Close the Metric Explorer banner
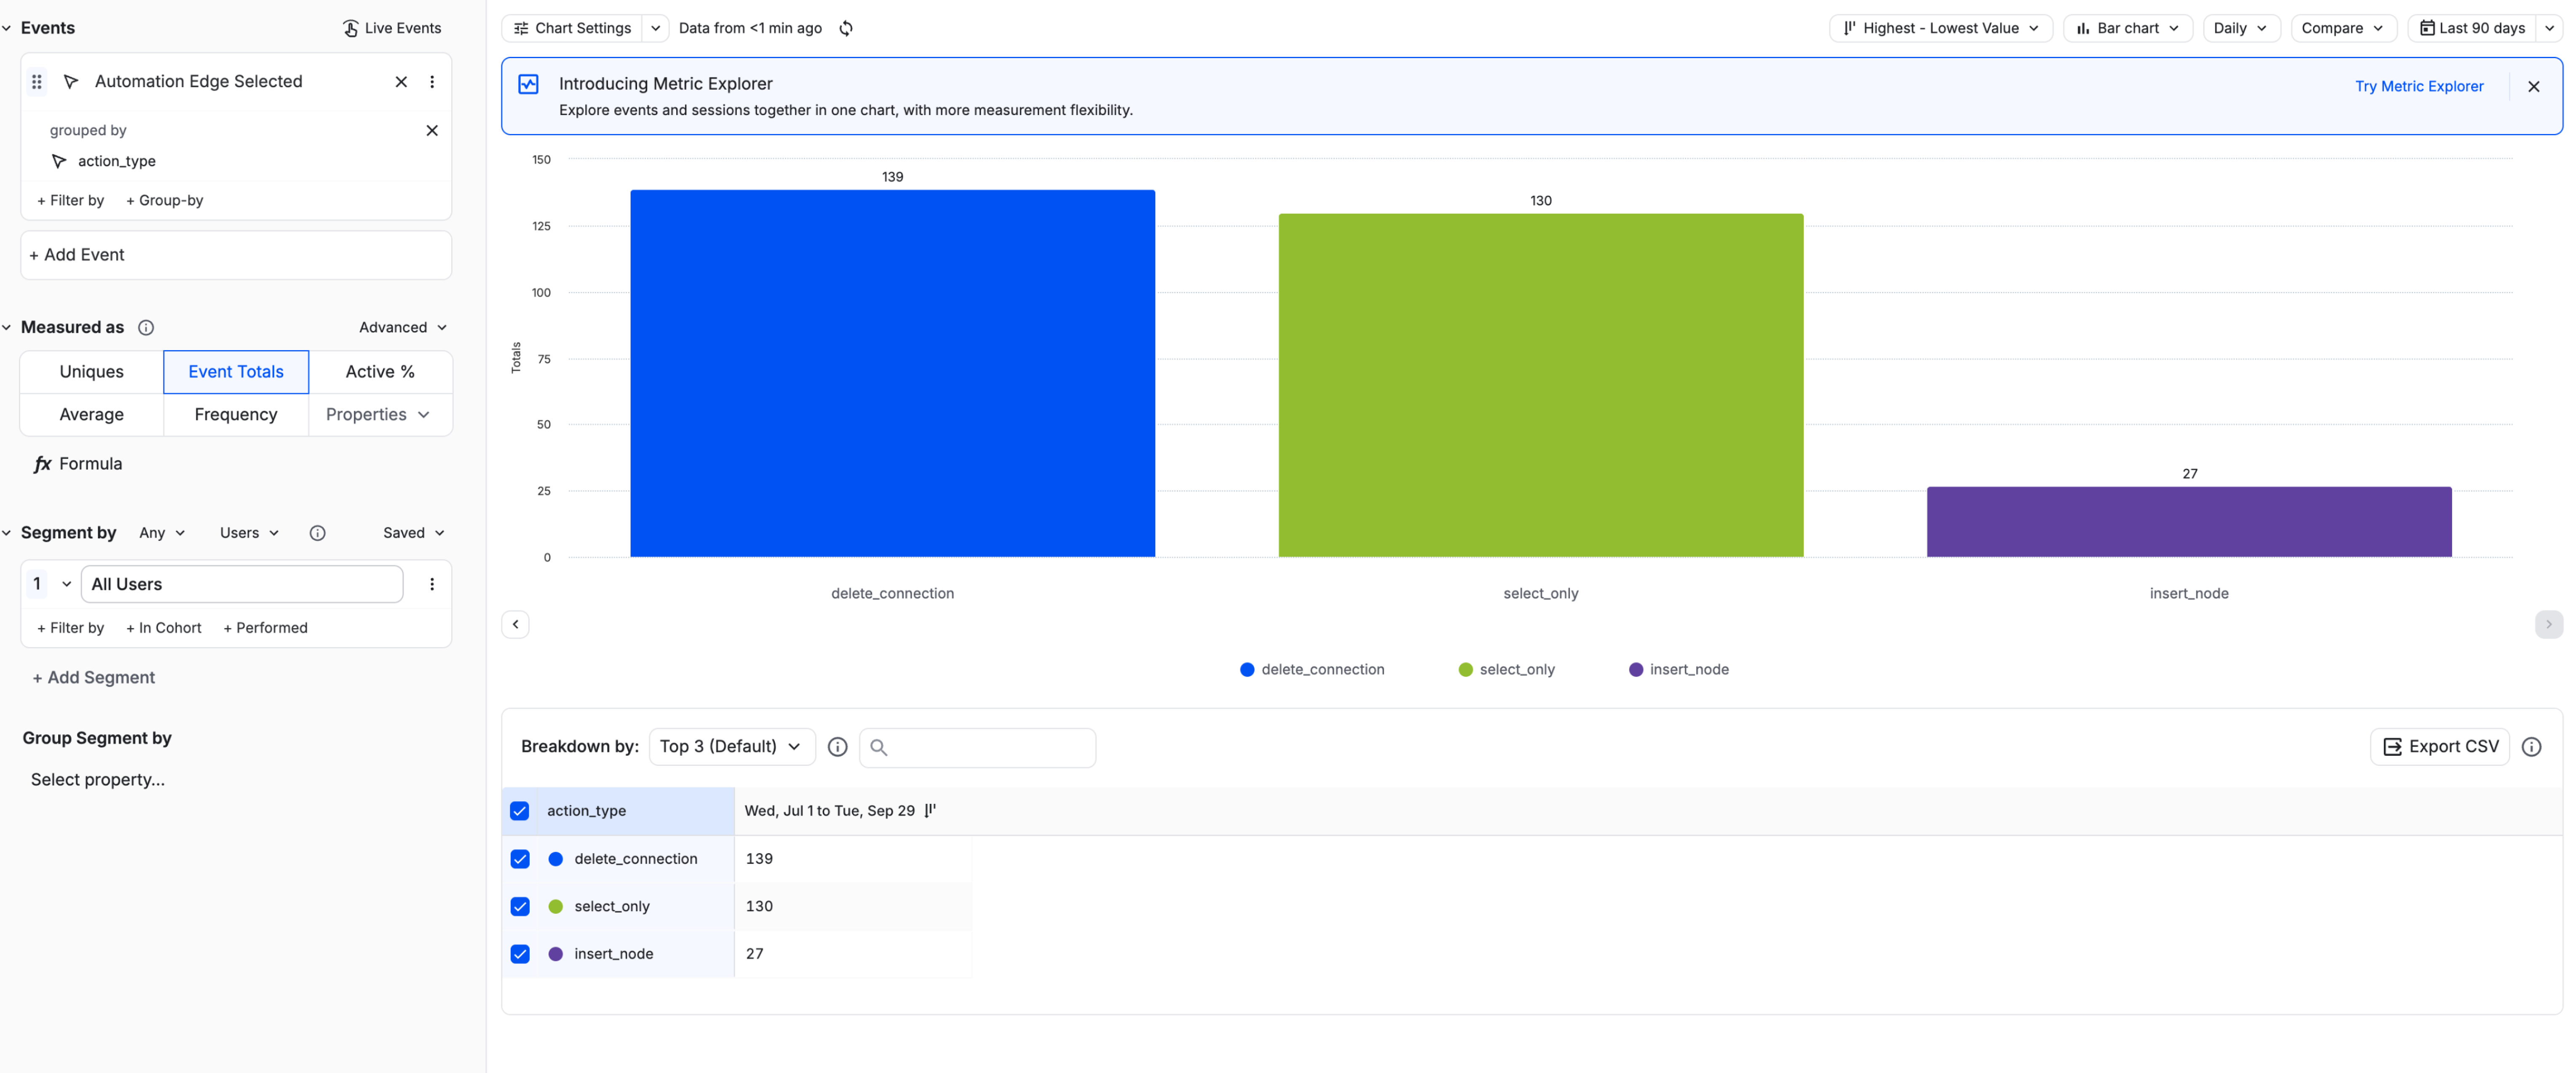This screenshot has height=1073, width=2576. coord(2533,87)
